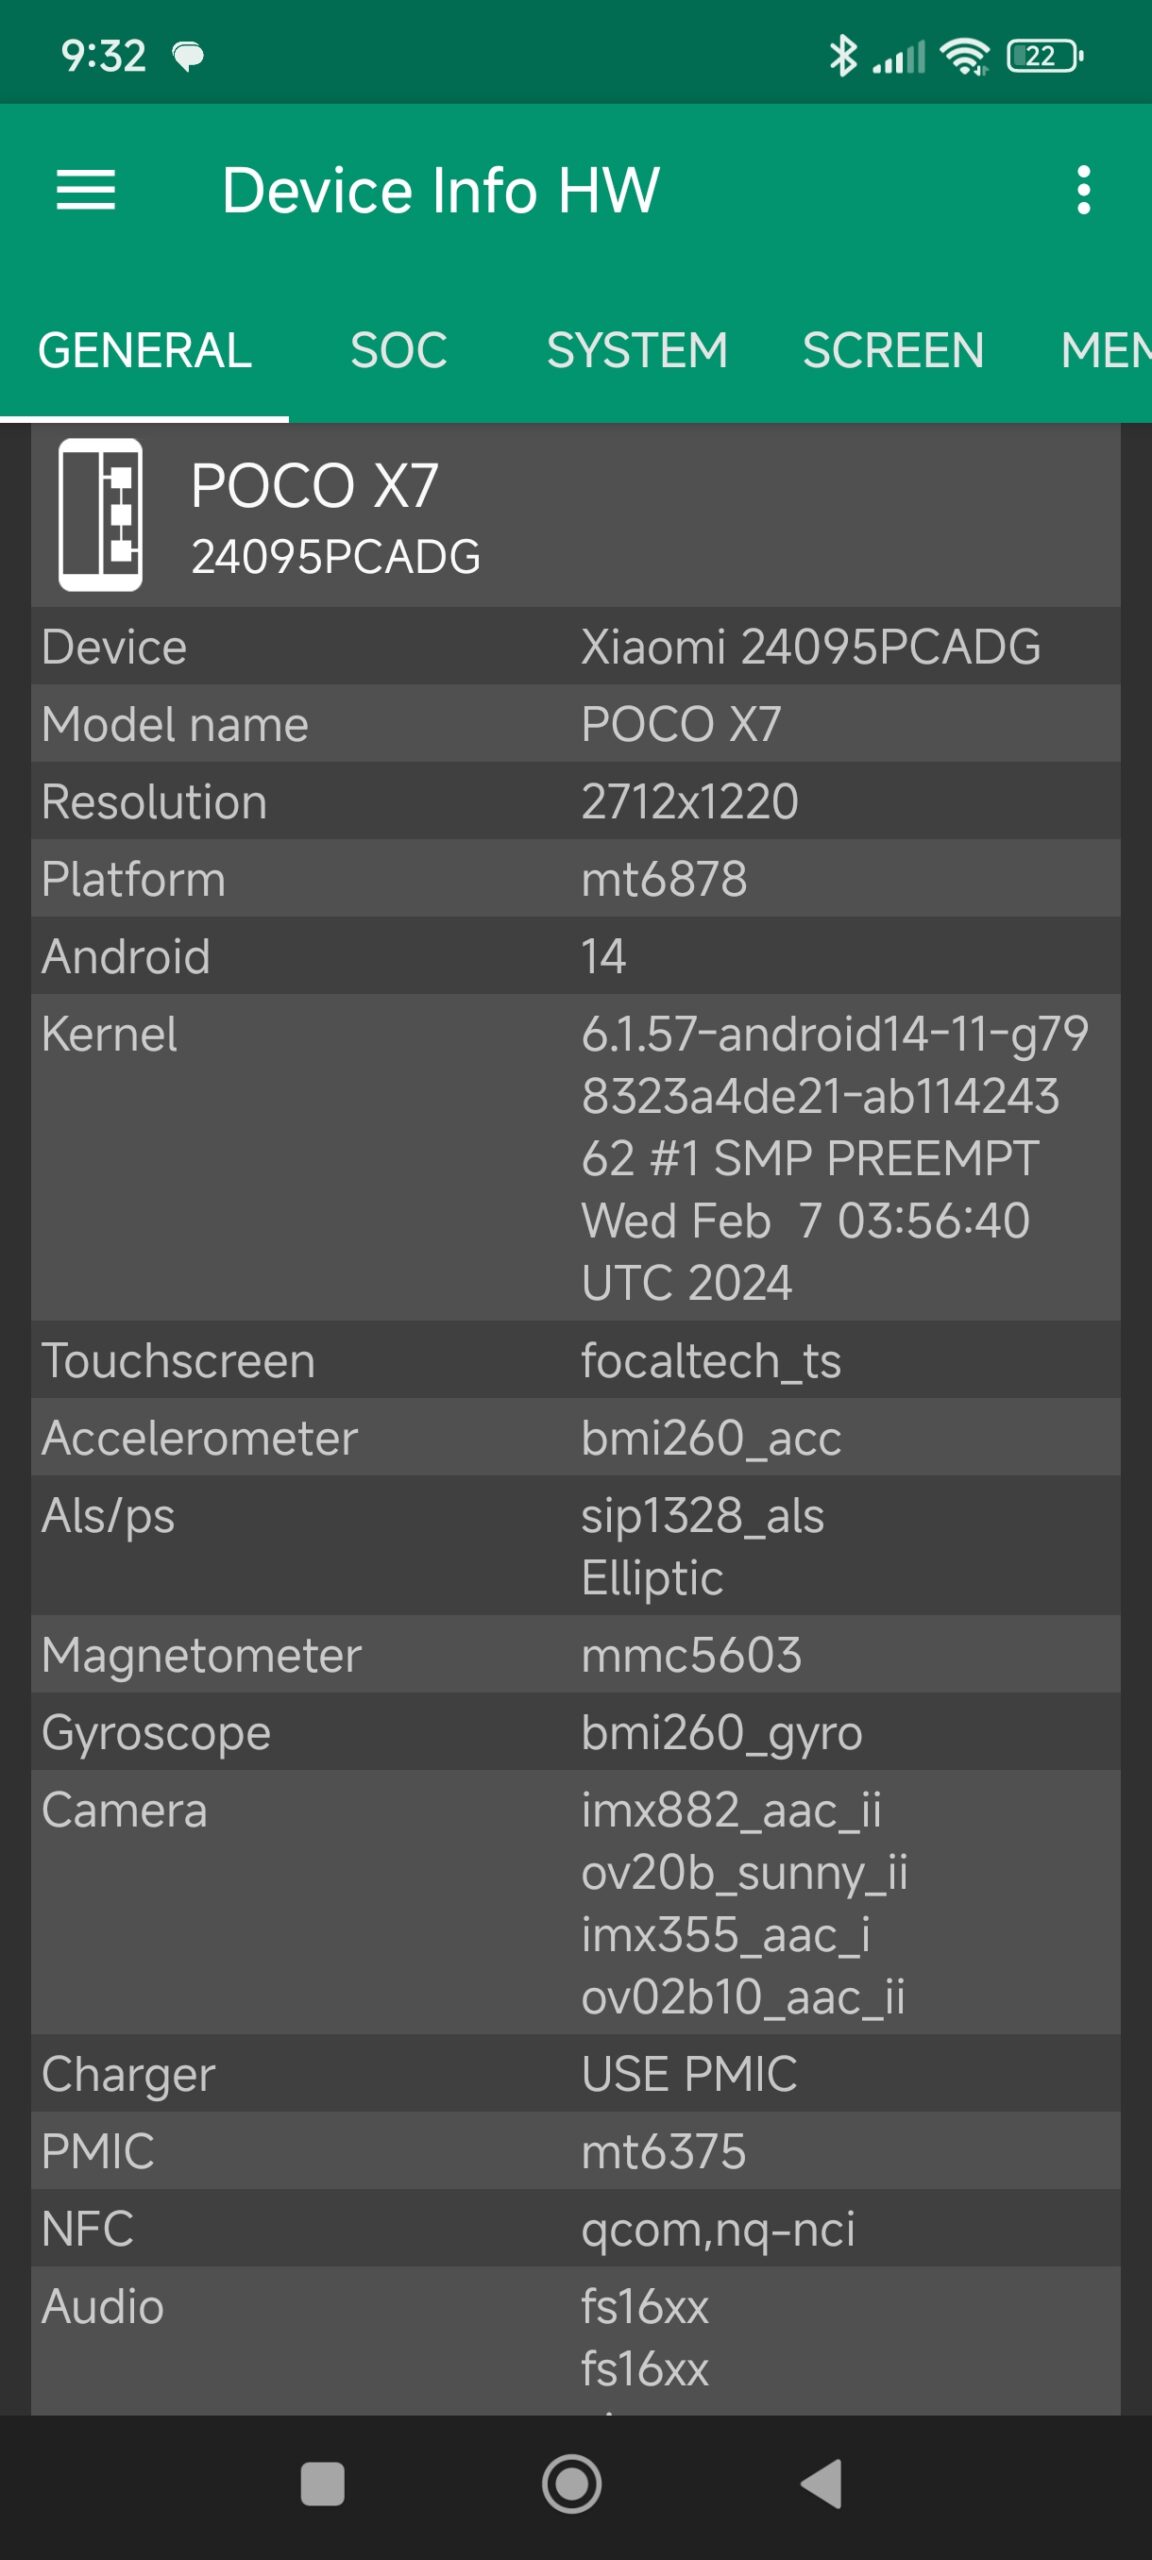Tap the Wi-Fi status bar icon

coord(965,56)
